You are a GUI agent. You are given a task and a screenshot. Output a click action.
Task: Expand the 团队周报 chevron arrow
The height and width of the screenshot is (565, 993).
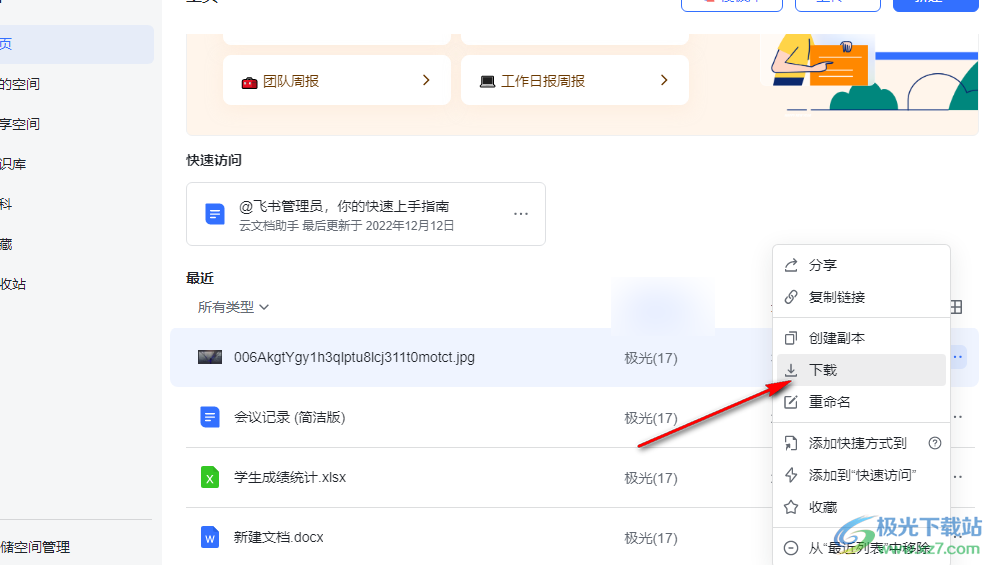point(426,80)
